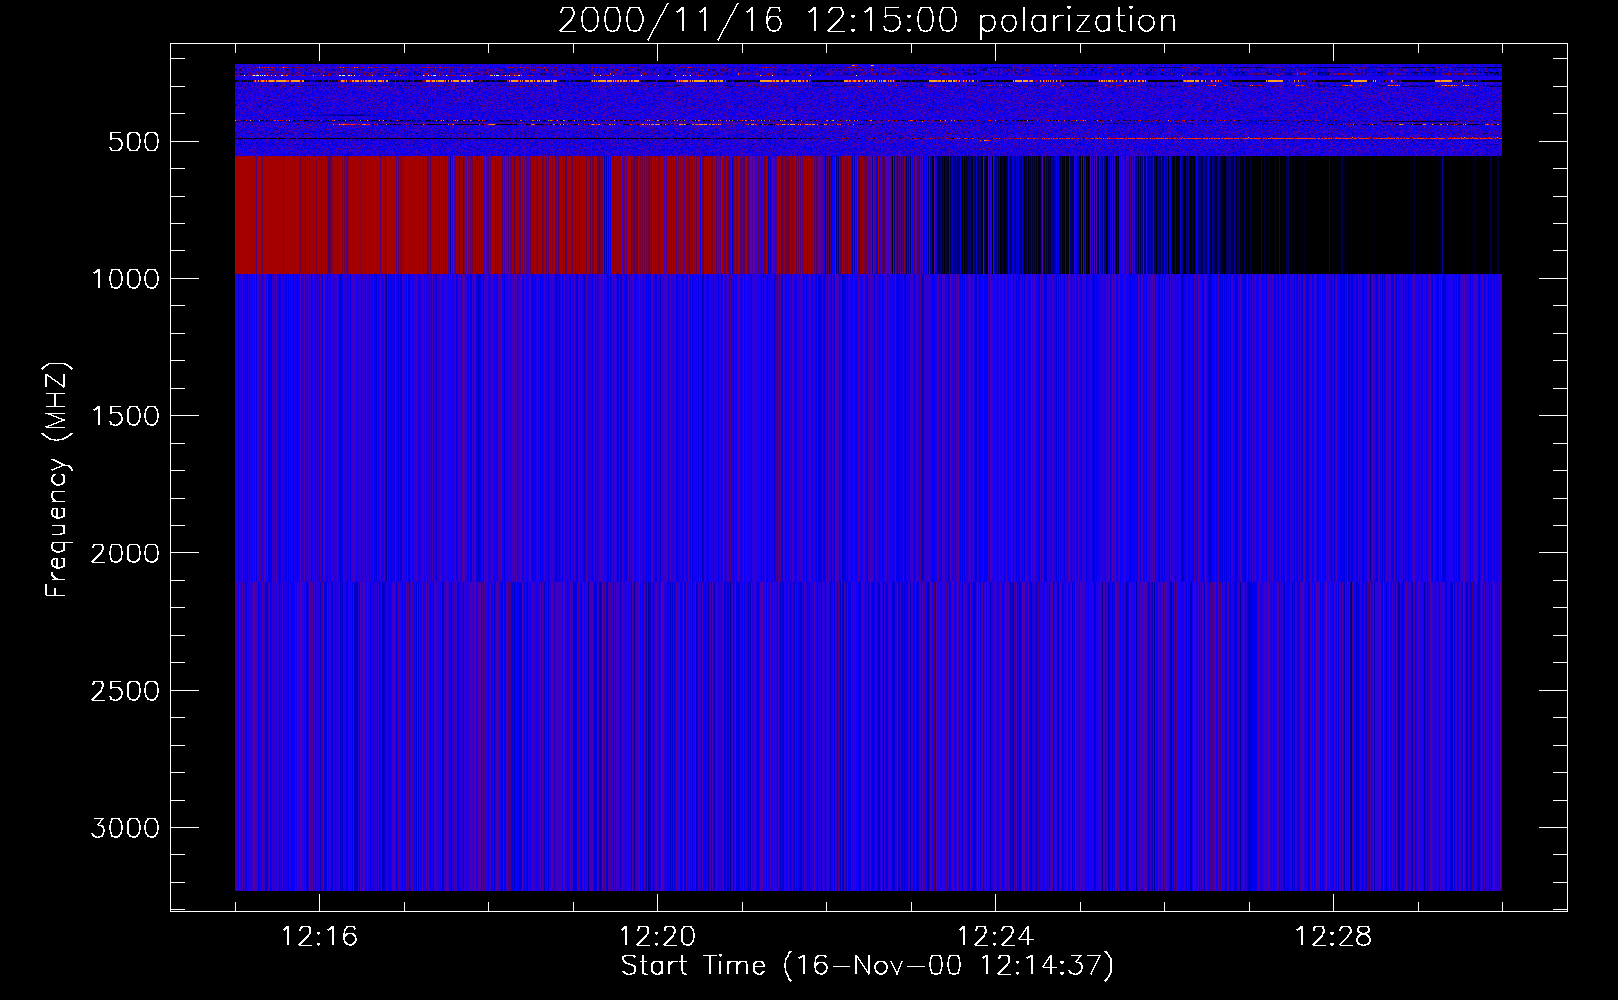The width and height of the screenshot is (1618, 1000).
Task: Select the 'Frequency (MHZ)' axis label
Action: coord(57,479)
